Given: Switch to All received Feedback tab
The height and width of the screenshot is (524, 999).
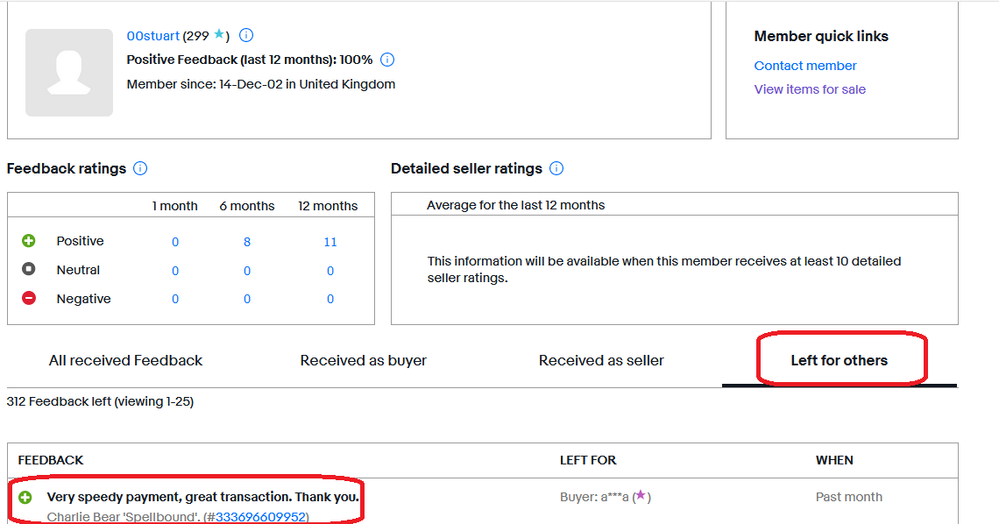Looking at the screenshot, I should 126,360.
